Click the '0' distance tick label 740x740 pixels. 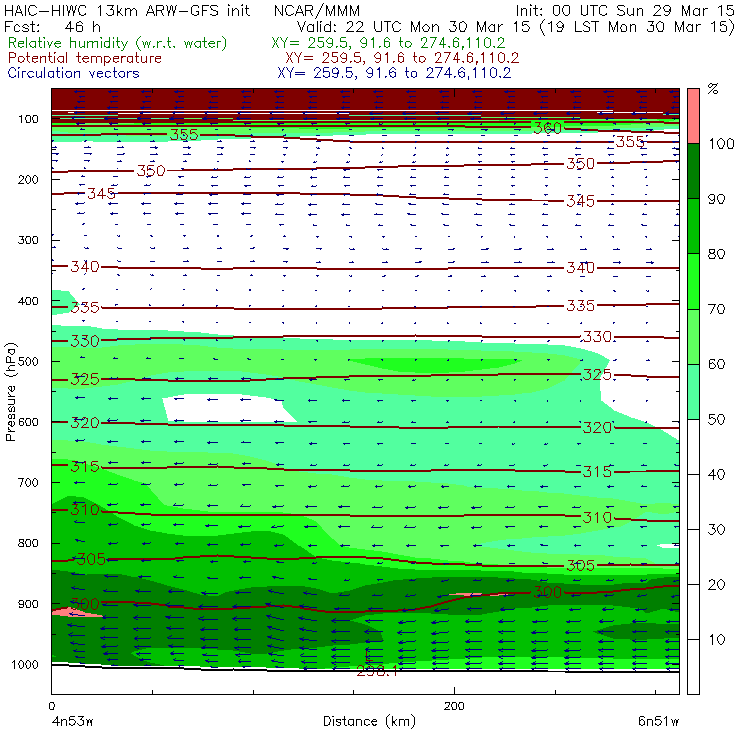(51, 706)
